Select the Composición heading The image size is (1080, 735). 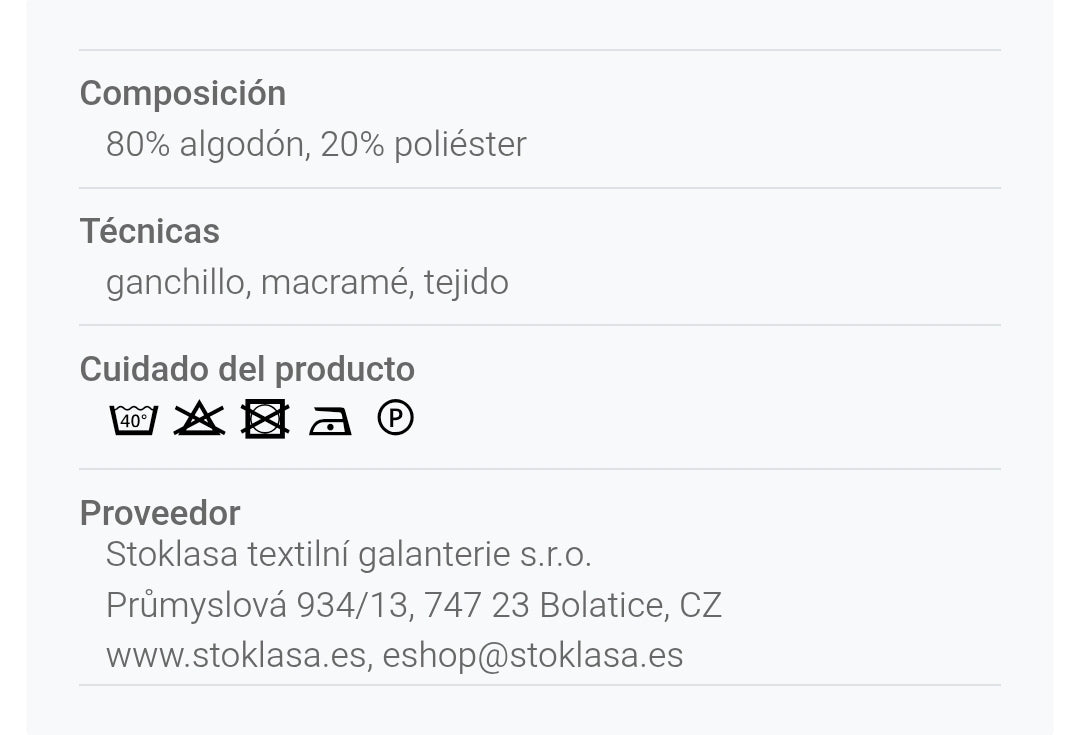pyautogui.click(x=183, y=93)
